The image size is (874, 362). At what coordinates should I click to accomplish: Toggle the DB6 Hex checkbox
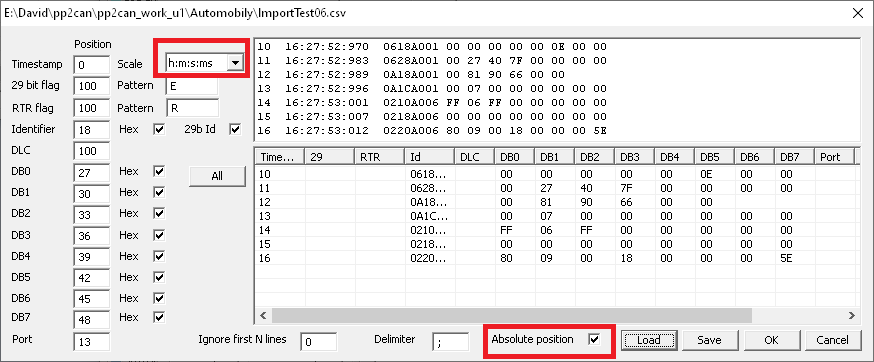point(159,298)
